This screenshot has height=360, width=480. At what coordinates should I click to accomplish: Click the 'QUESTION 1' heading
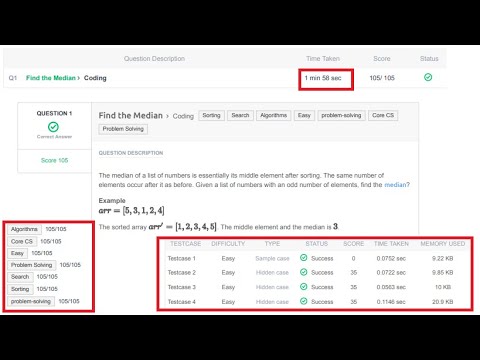(x=54, y=113)
